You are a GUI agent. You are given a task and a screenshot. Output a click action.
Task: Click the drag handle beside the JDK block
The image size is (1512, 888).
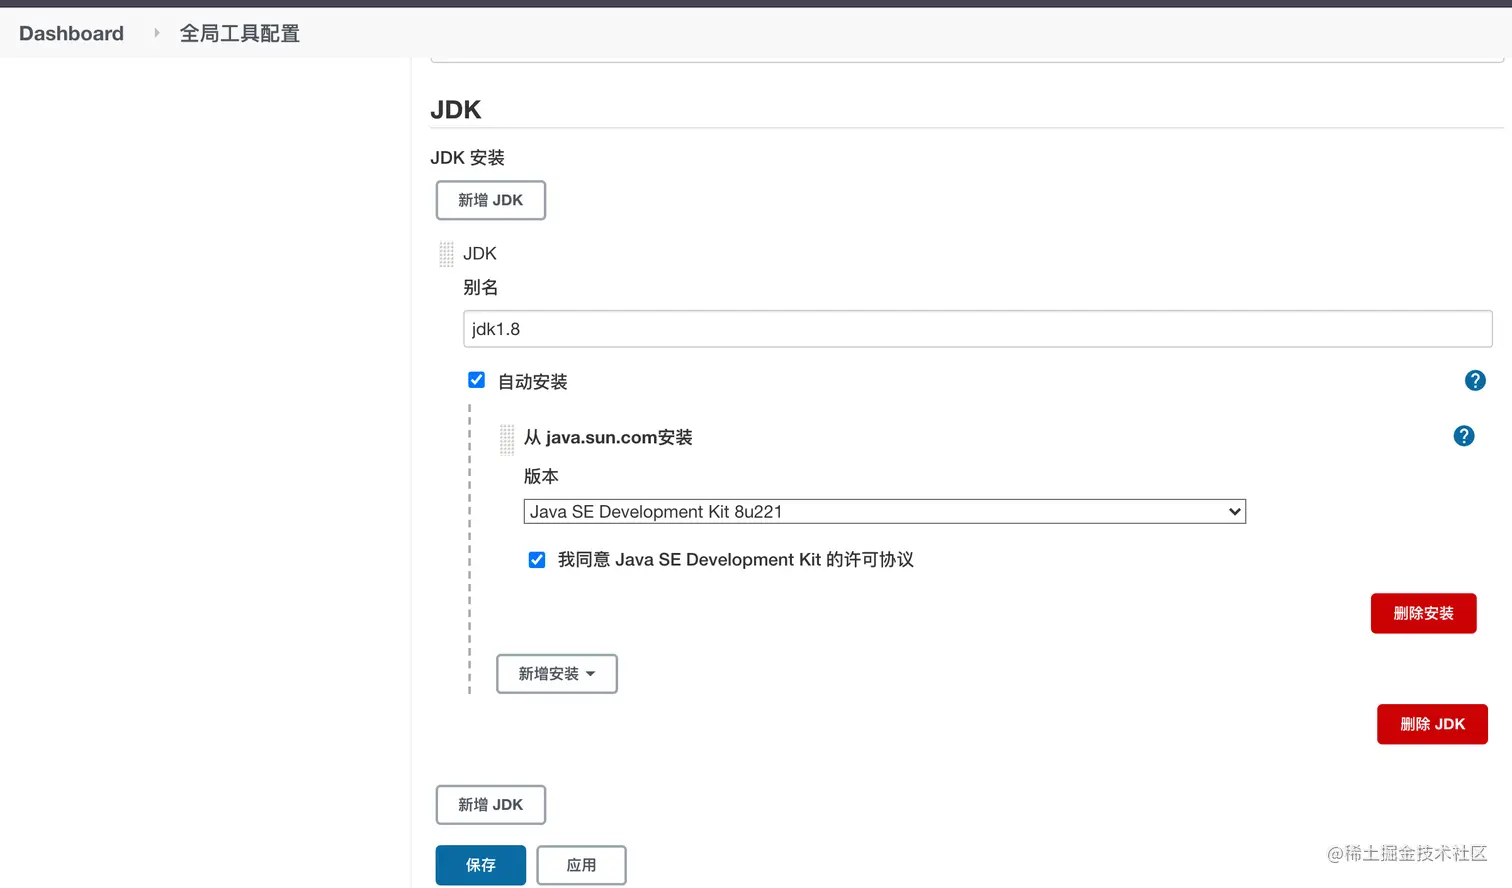click(x=445, y=253)
